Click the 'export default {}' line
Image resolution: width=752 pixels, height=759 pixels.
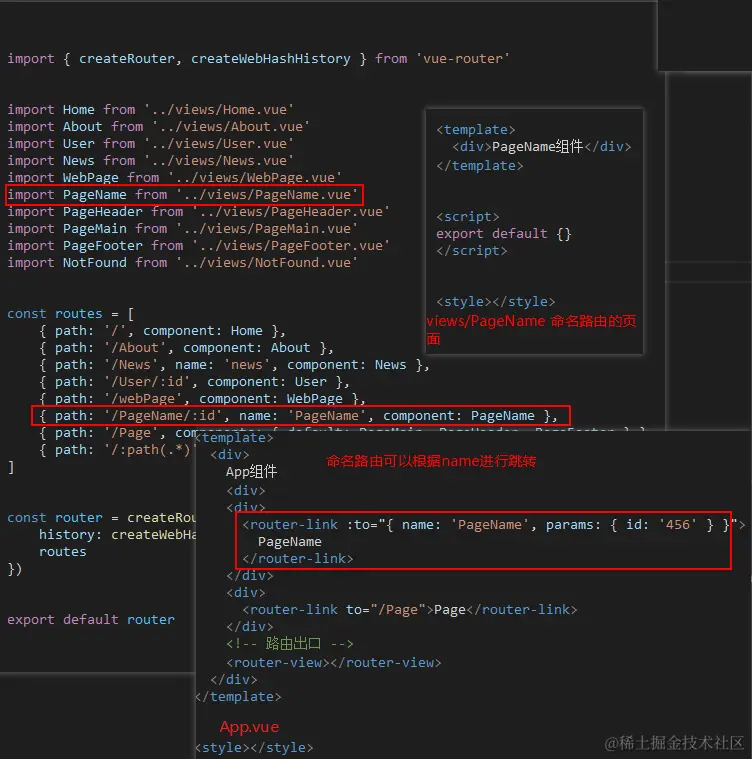point(504,233)
